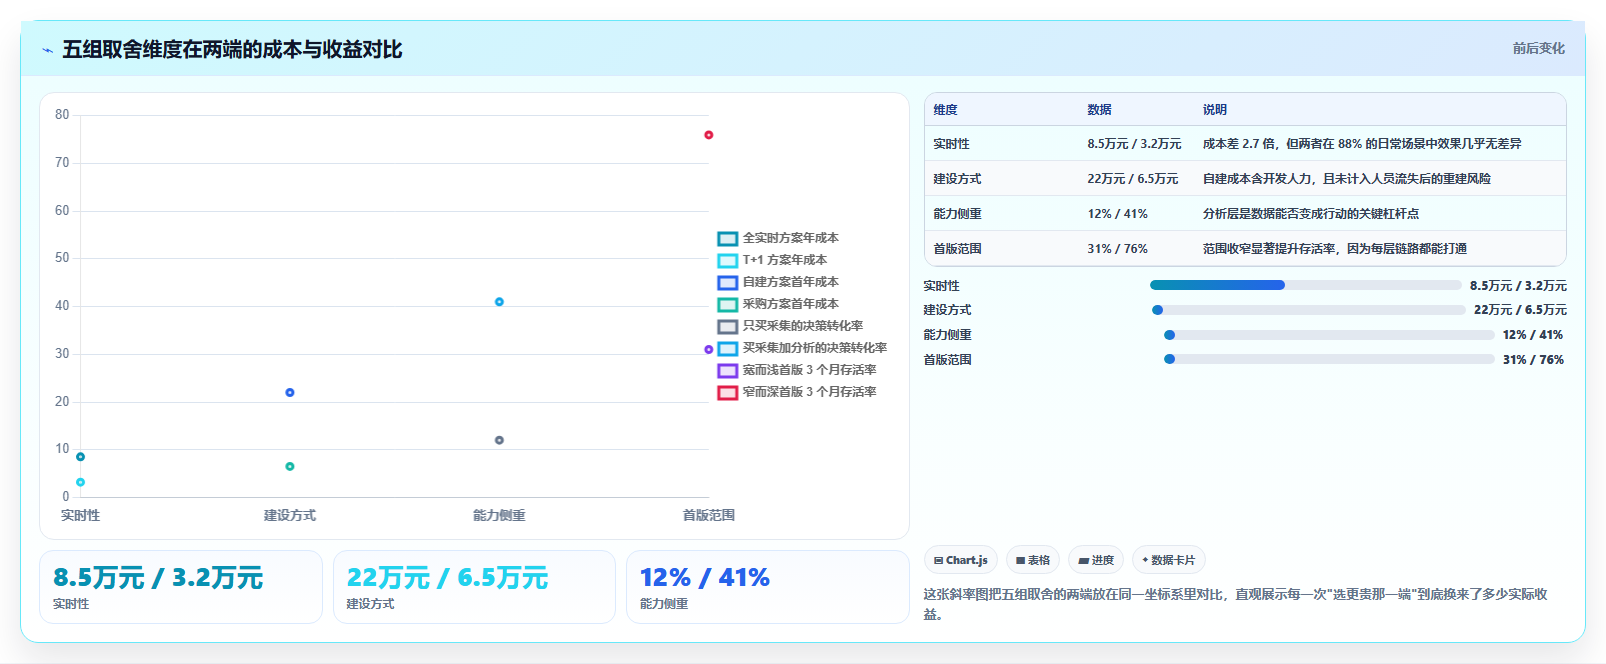
Task: Toggle 窄而深首版 3 个月存活率 legend swatch
Action: [727, 392]
